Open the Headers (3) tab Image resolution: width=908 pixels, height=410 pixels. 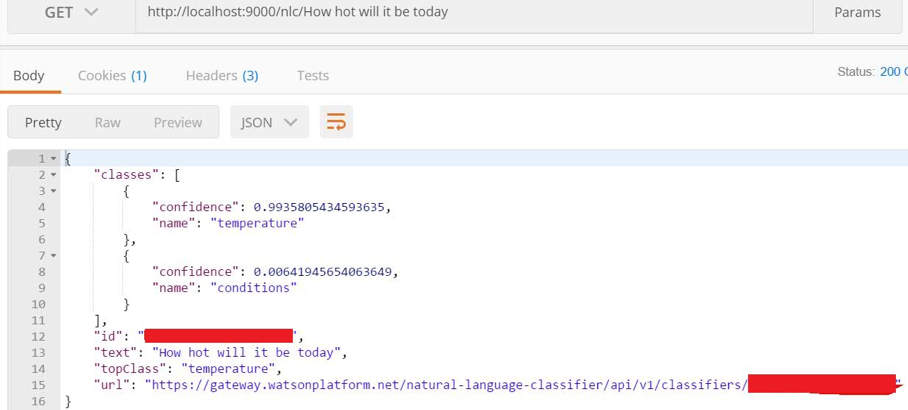click(222, 75)
